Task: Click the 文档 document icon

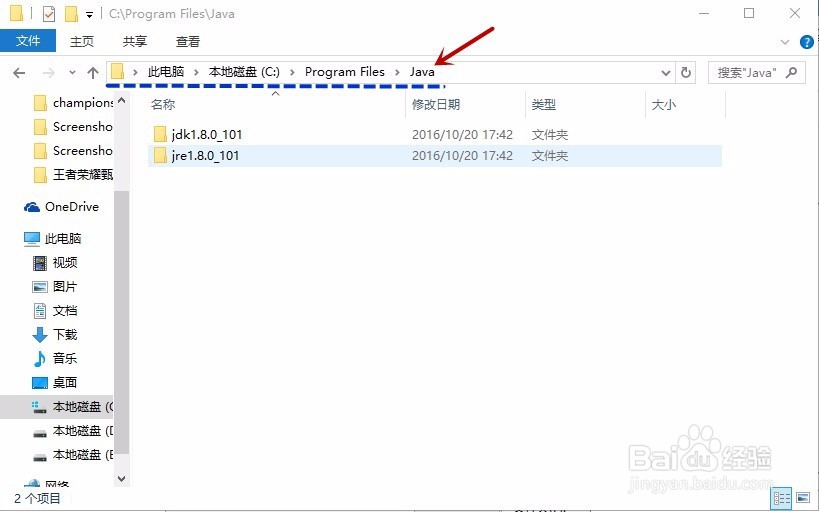Action: pyautogui.click(x=40, y=311)
